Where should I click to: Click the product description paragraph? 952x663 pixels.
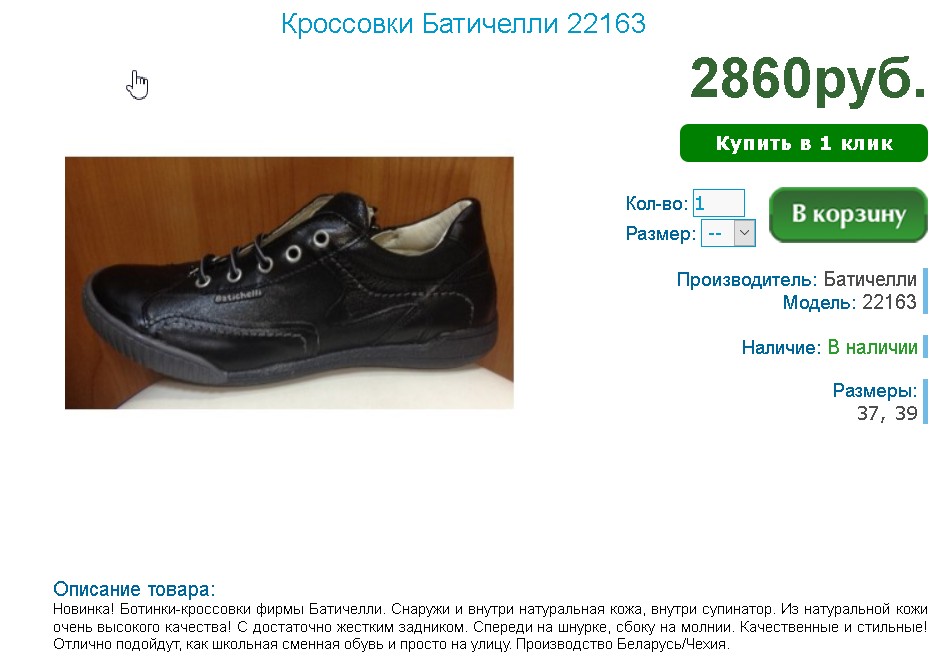point(490,626)
